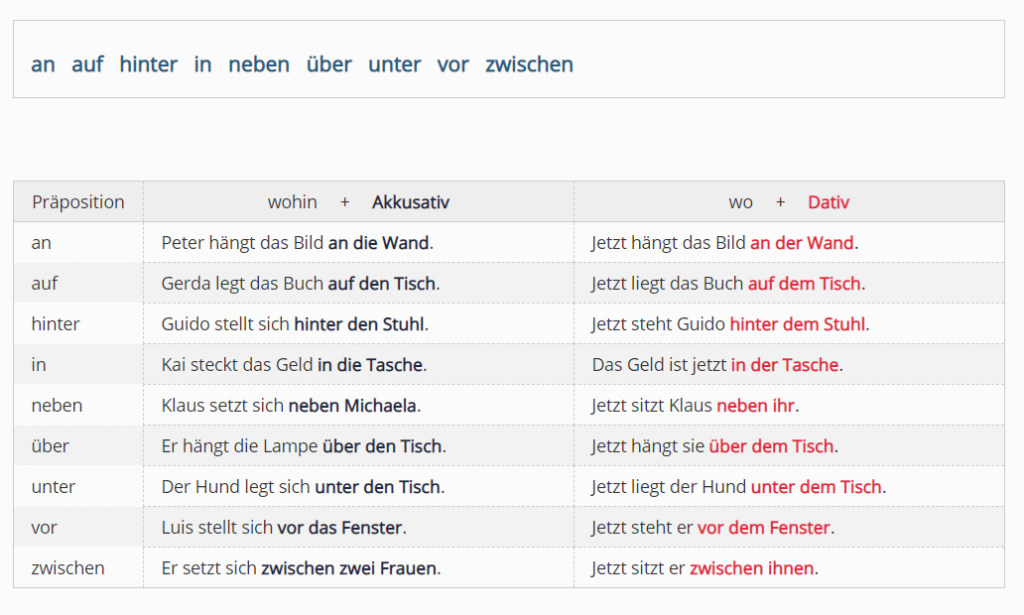1024x615 pixels.
Task: Click 'Jetzt hängt das Bild an der Wand'
Action: pyautogui.click(x=725, y=243)
